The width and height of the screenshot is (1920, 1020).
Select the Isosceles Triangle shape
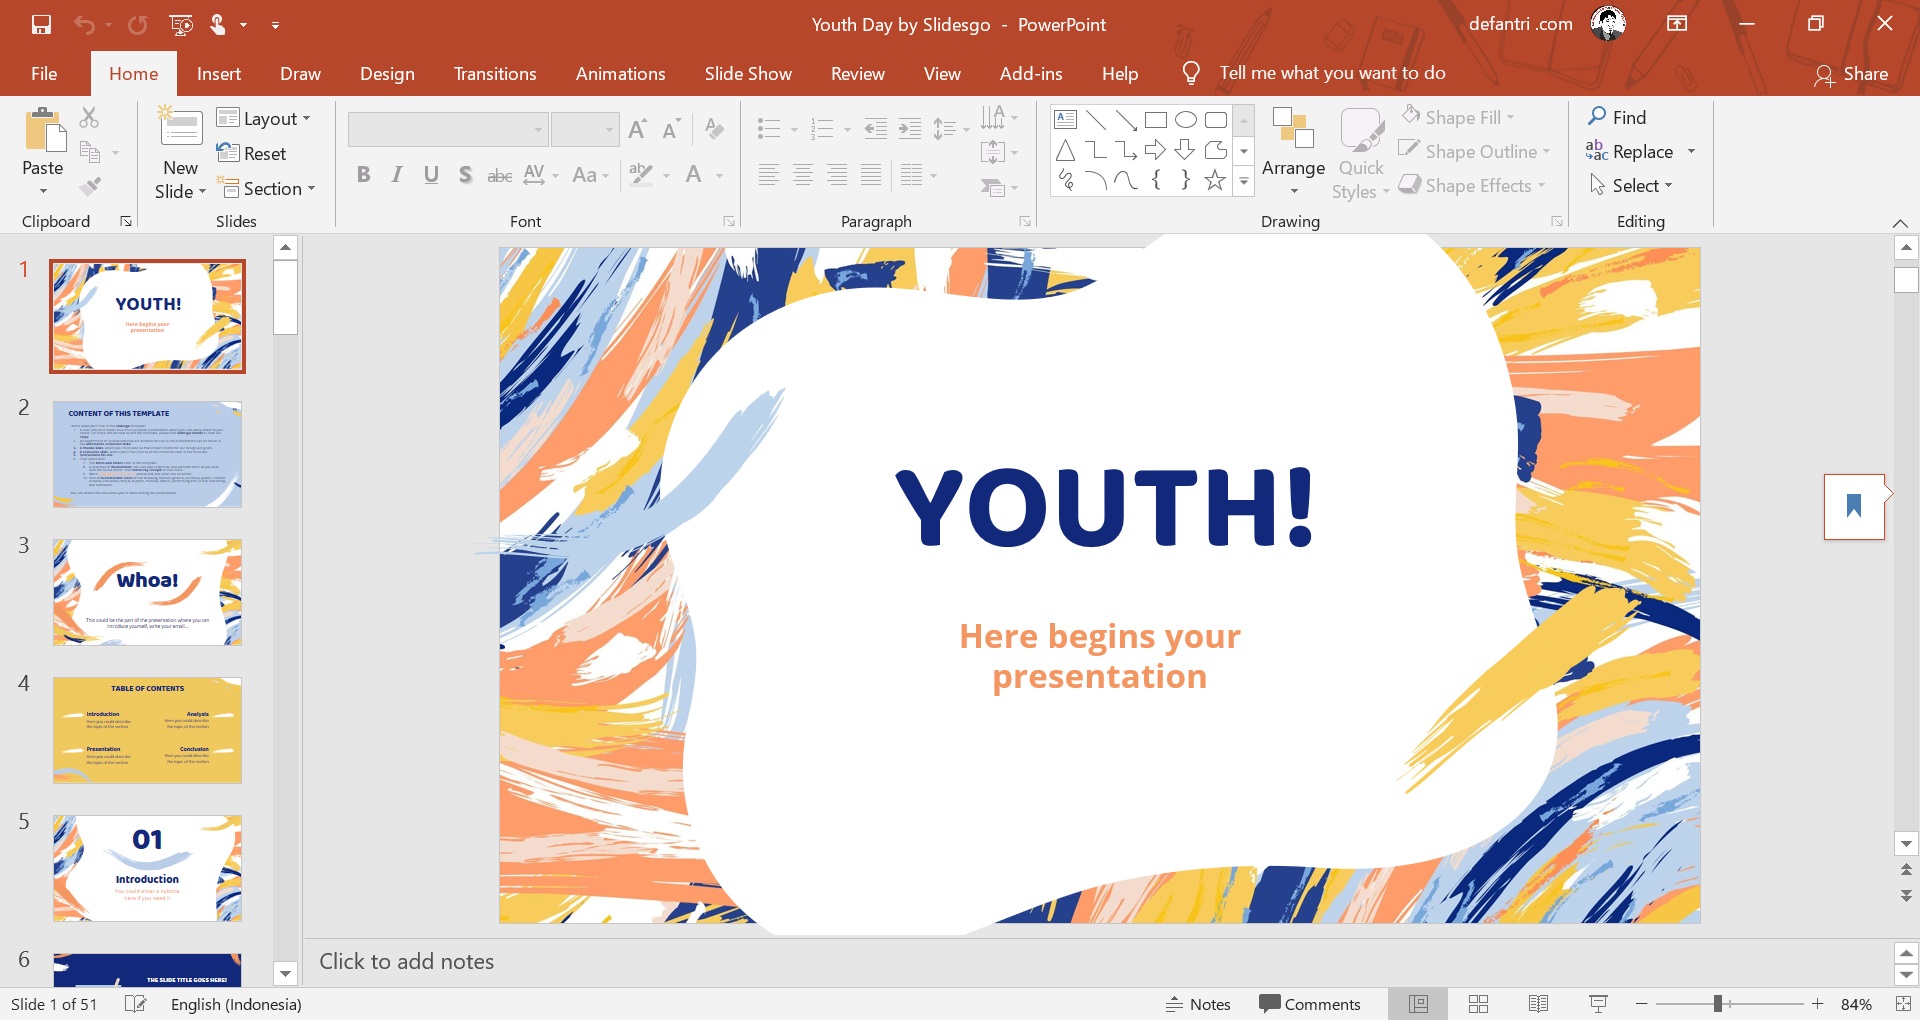coord(1066,150)
